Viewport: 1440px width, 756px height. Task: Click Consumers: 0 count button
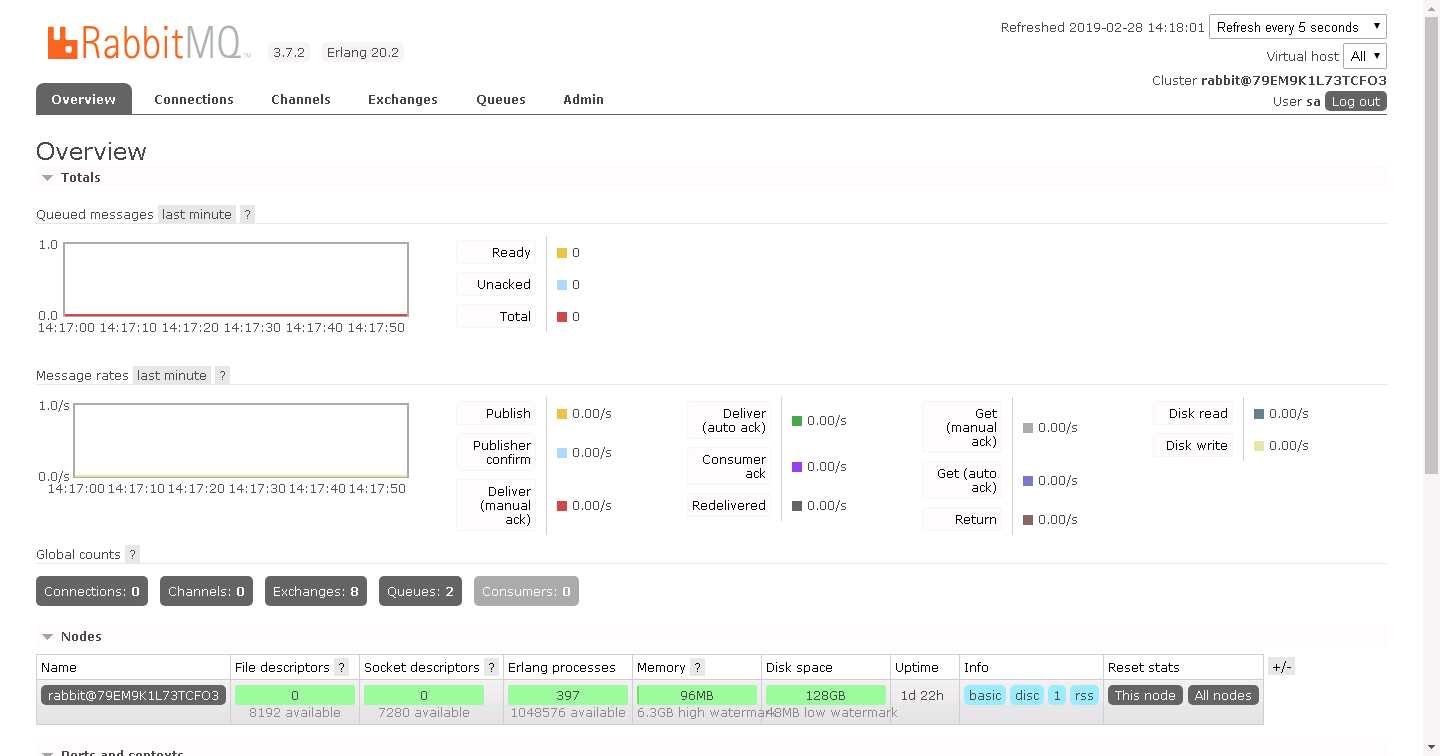526,591
